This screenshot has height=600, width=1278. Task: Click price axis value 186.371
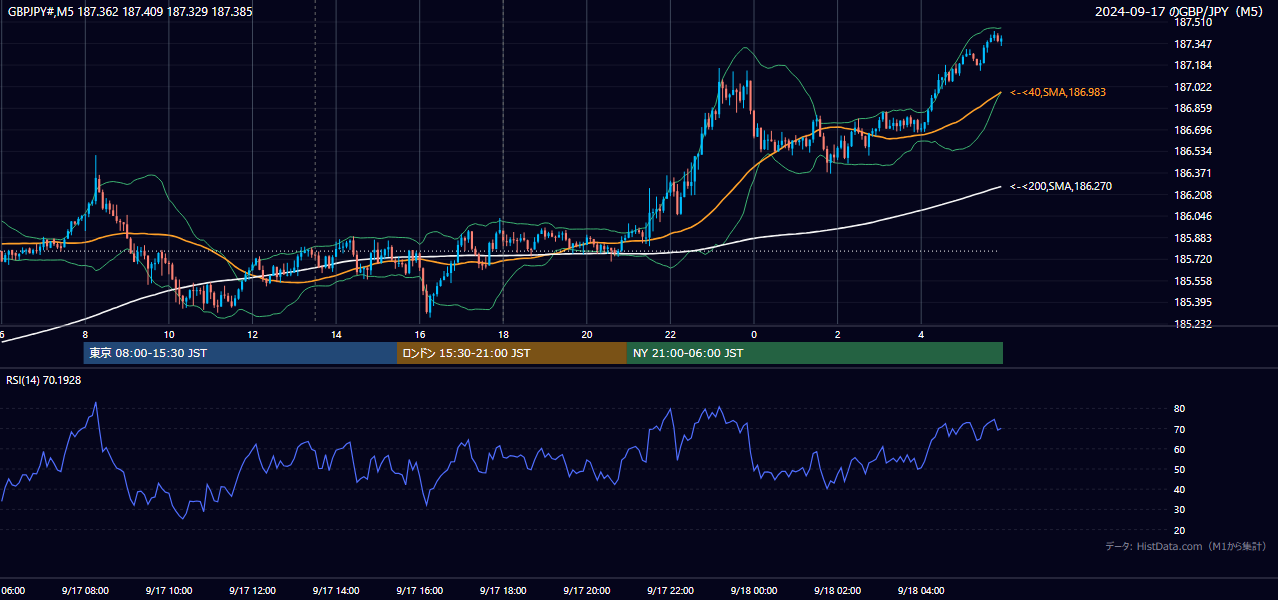[1193, 173]
